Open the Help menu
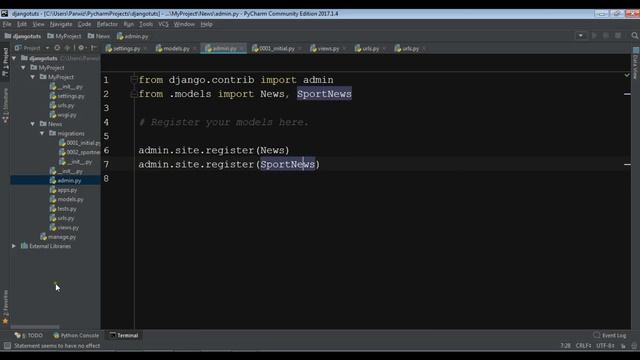Viewport: 640px width, 360px height. pos(207,24)
